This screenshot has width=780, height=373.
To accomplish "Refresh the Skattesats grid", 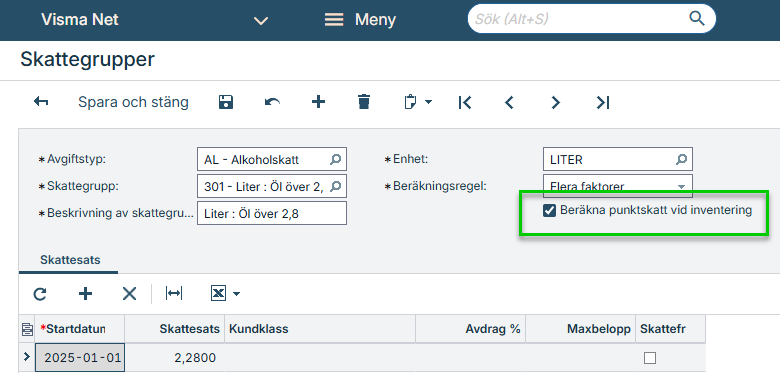I will point(40,294).
